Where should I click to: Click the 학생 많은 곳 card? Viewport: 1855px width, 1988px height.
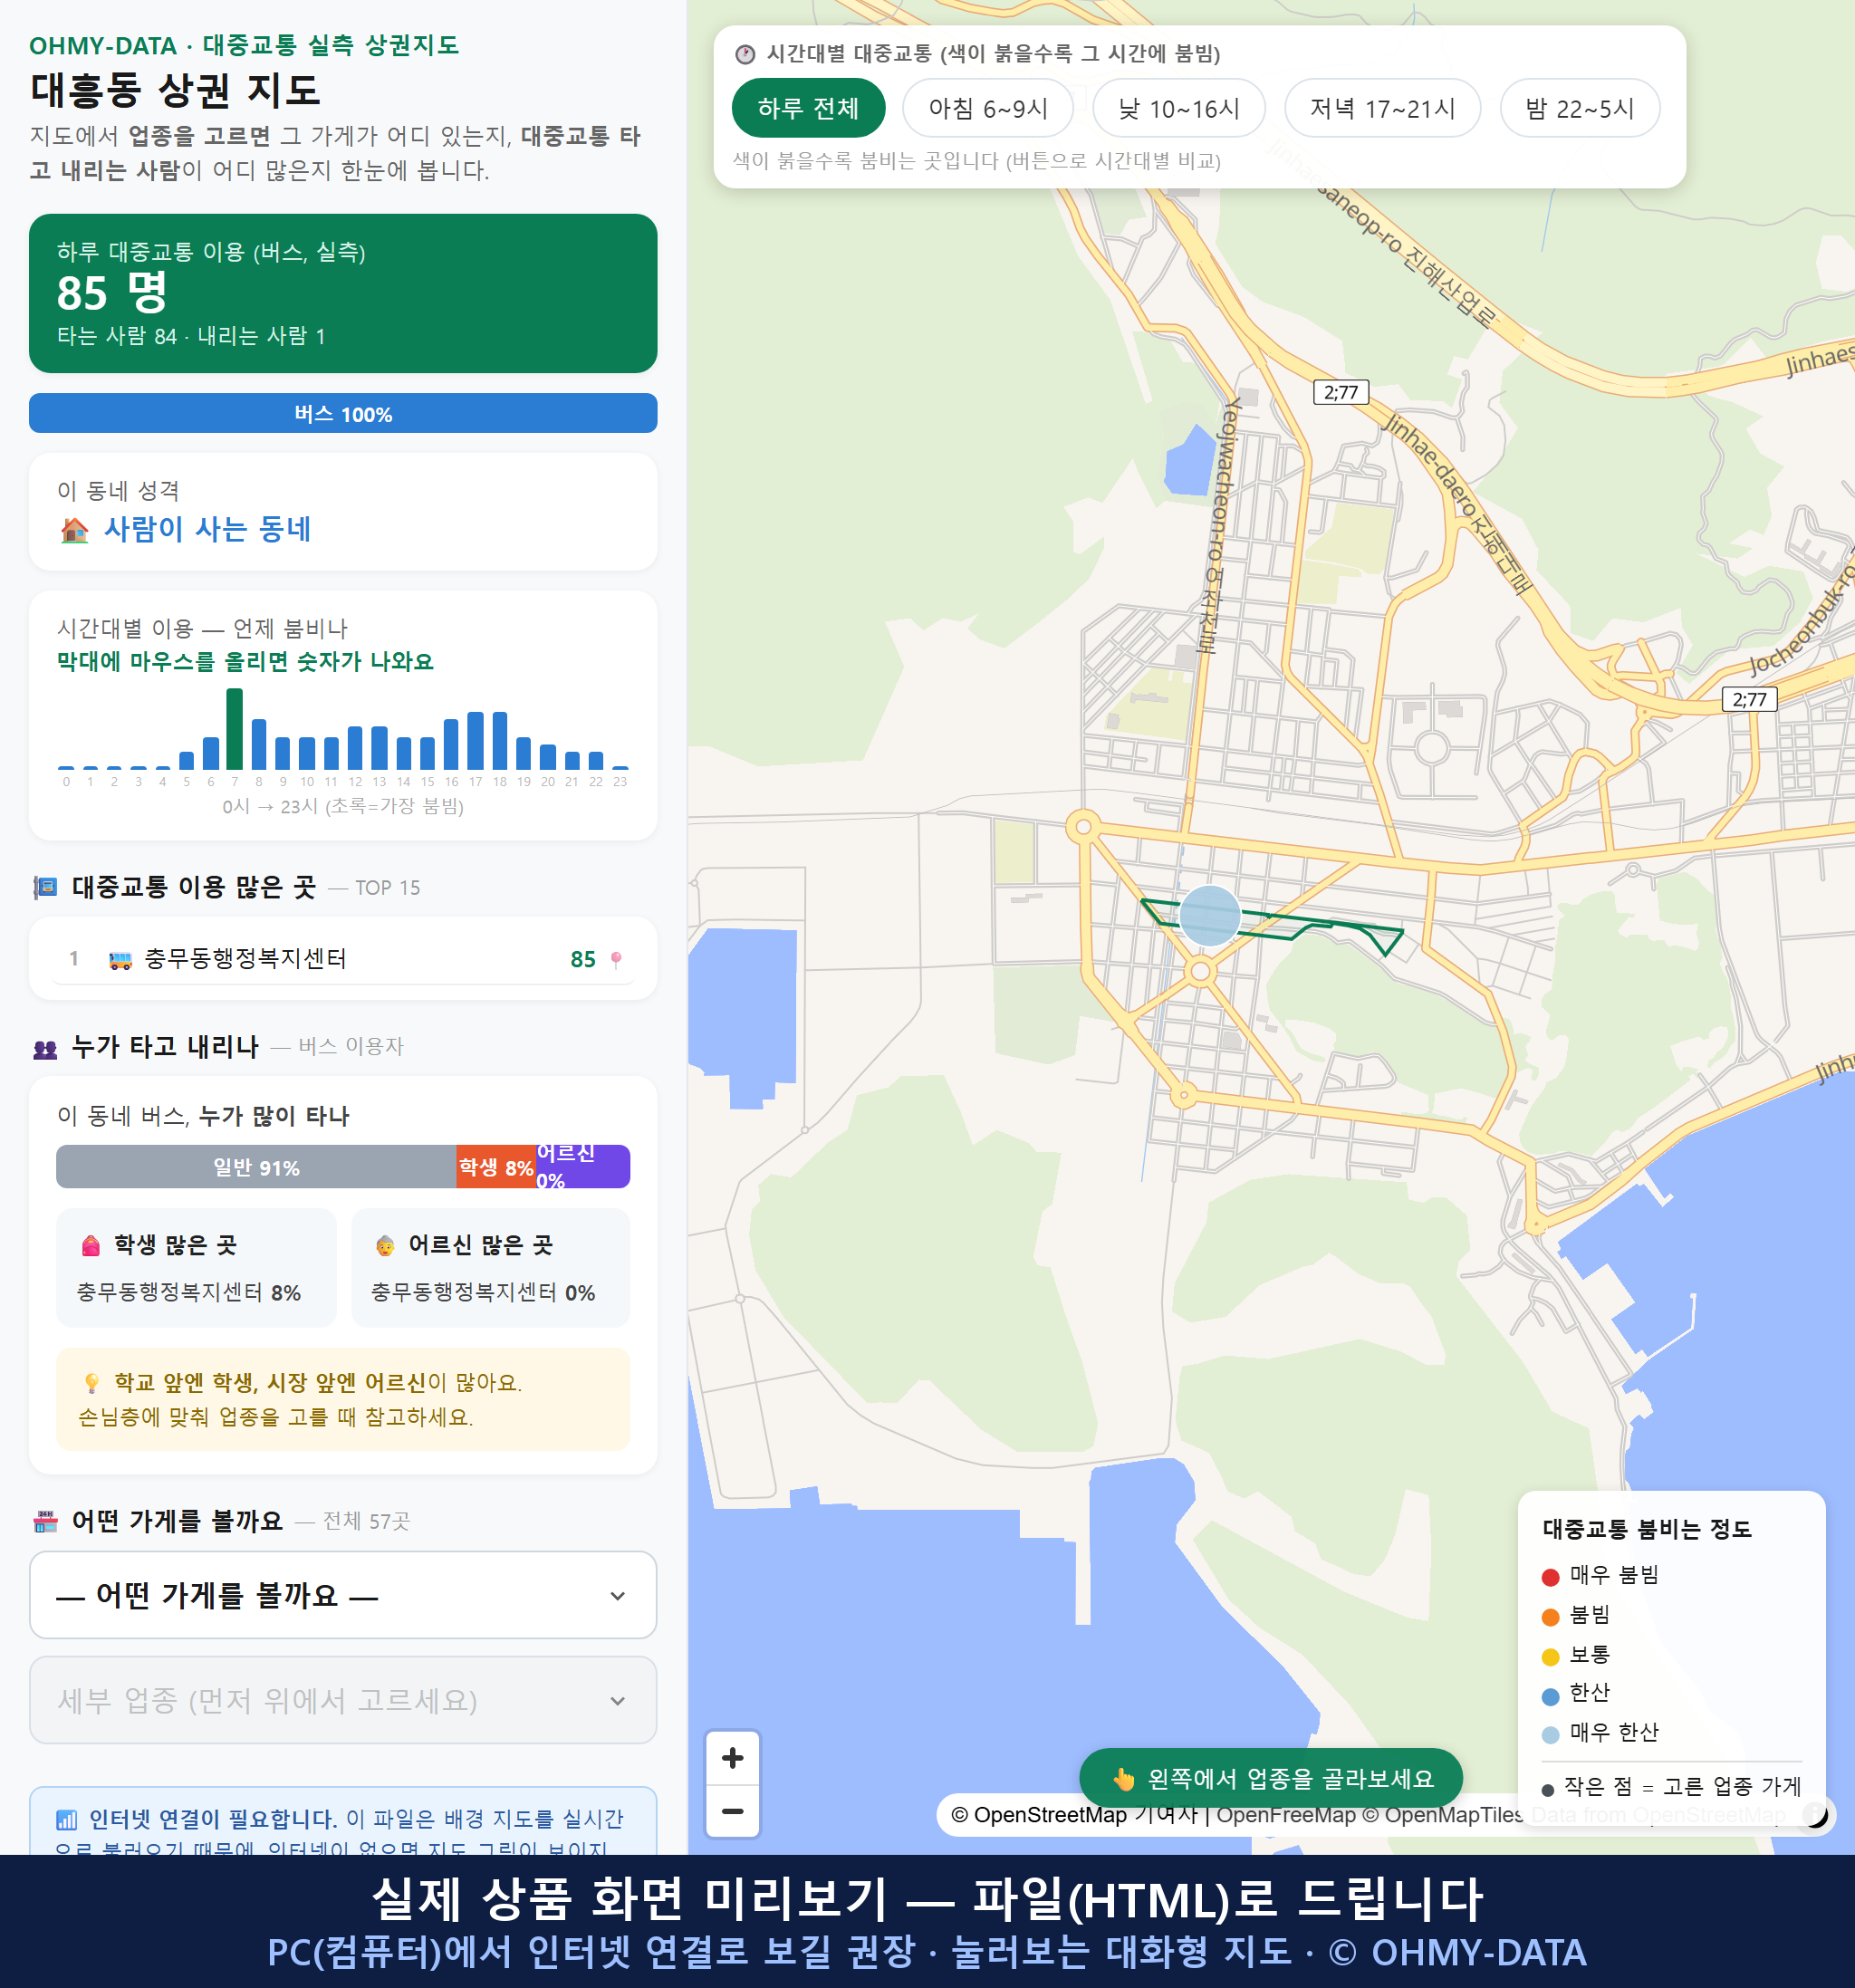tap(196, 1267)
